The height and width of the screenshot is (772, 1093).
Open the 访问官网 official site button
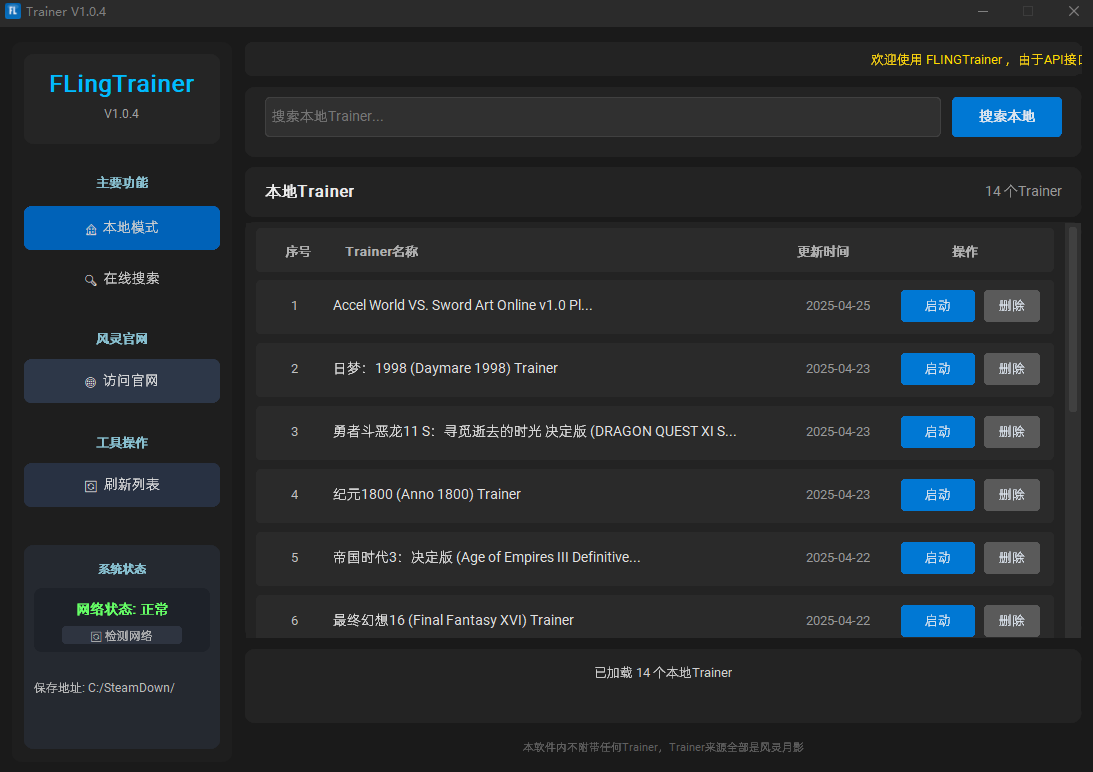coord(122,381)
